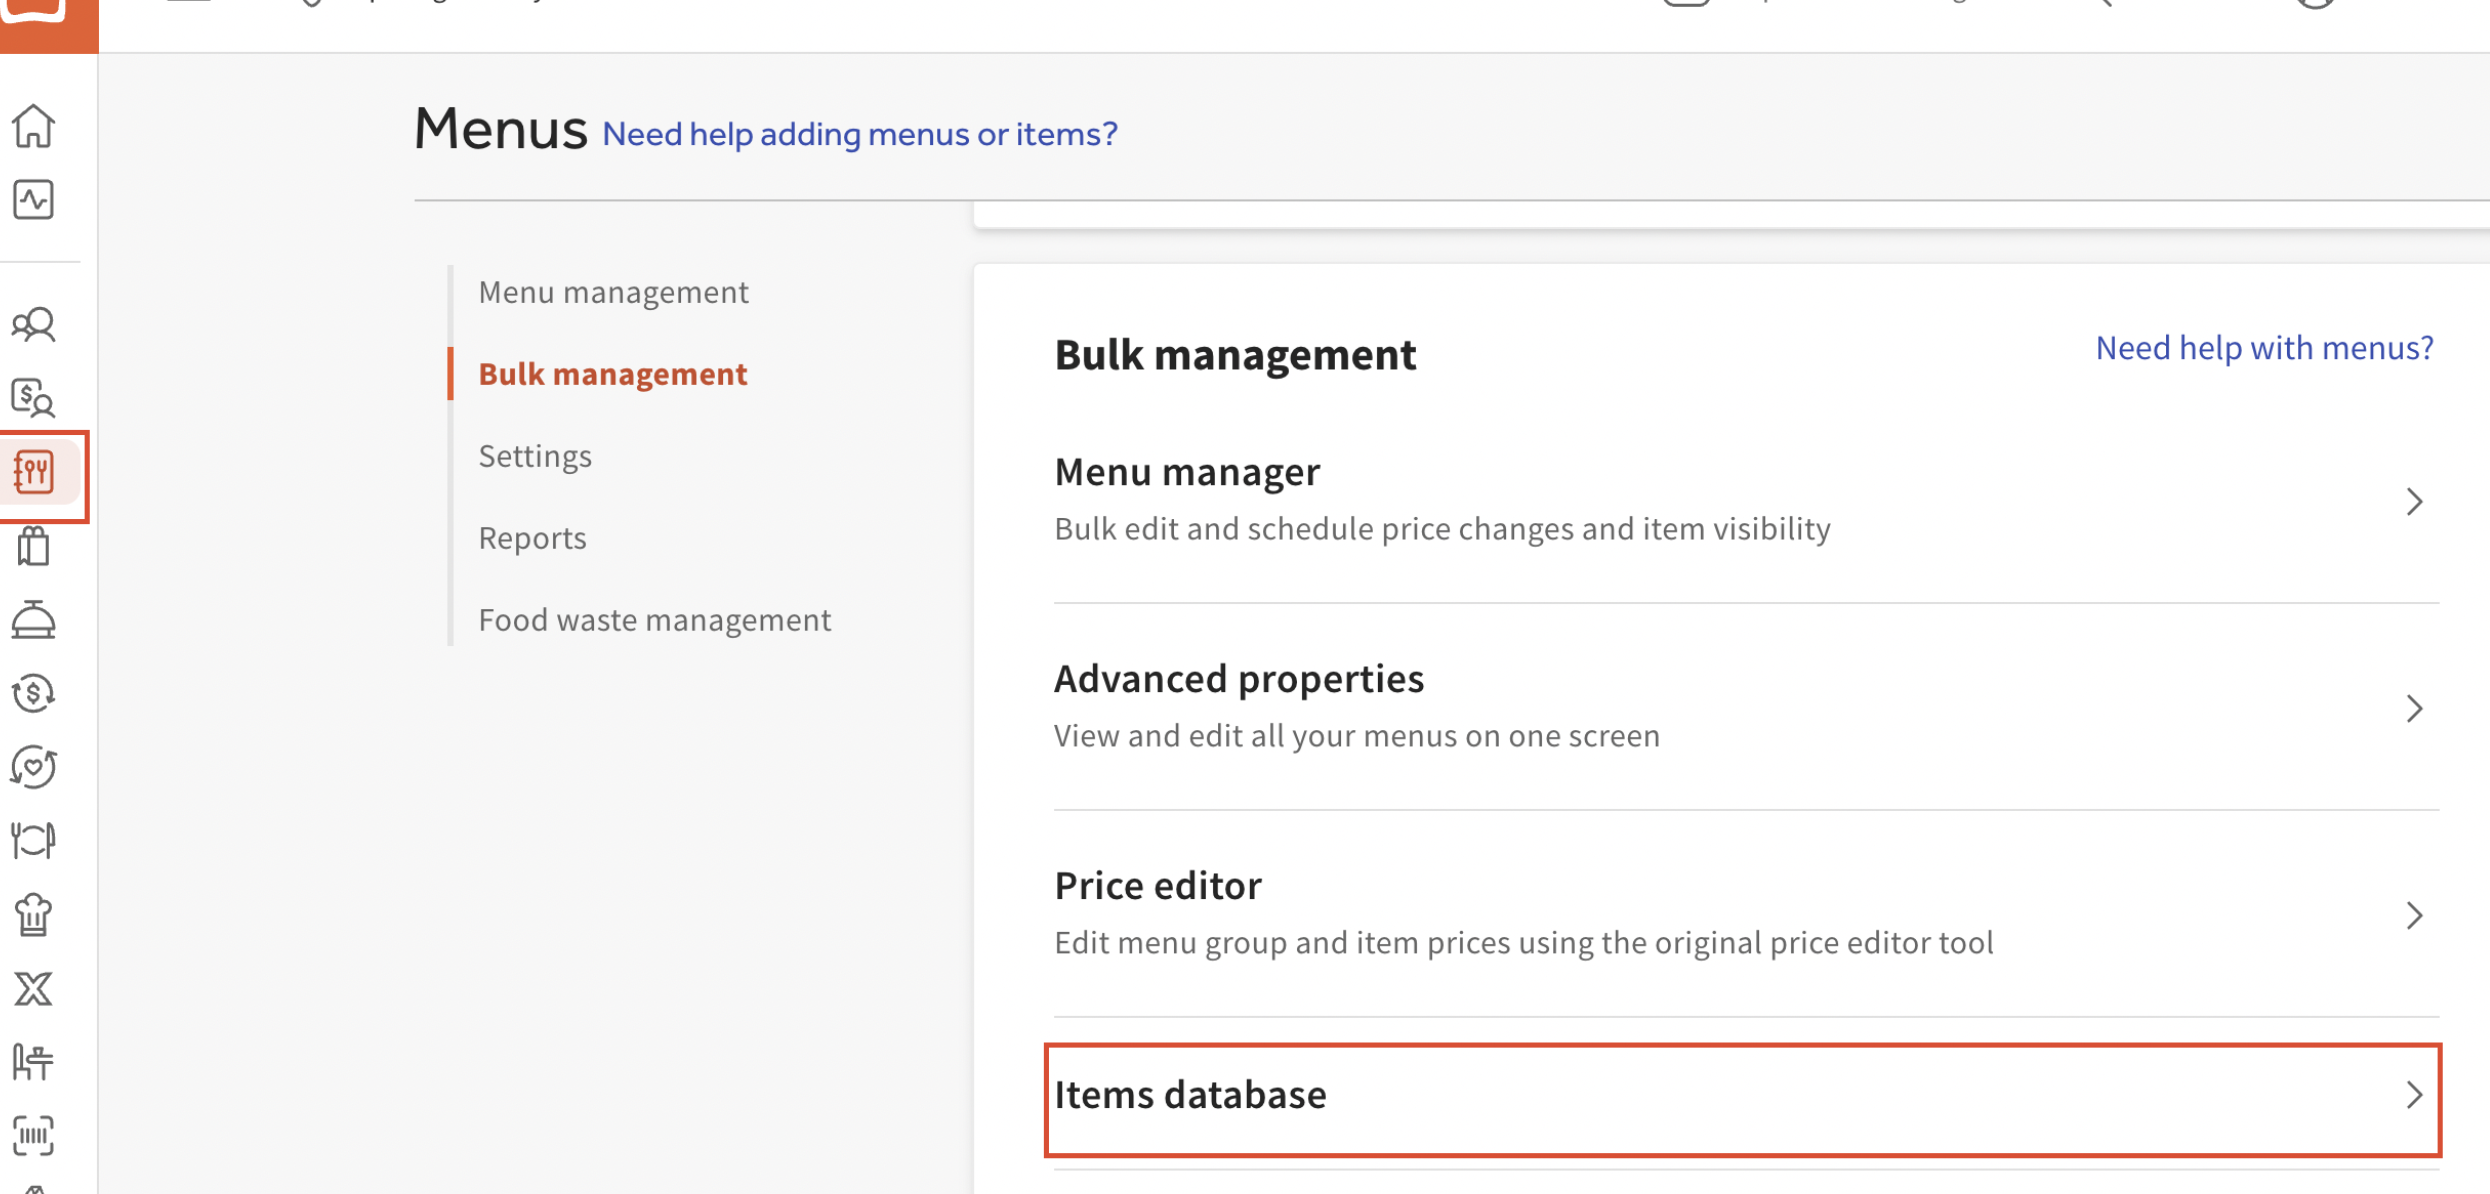
Task: Click the loyalty heart refresh icon
Action: [x=34, y=767]
